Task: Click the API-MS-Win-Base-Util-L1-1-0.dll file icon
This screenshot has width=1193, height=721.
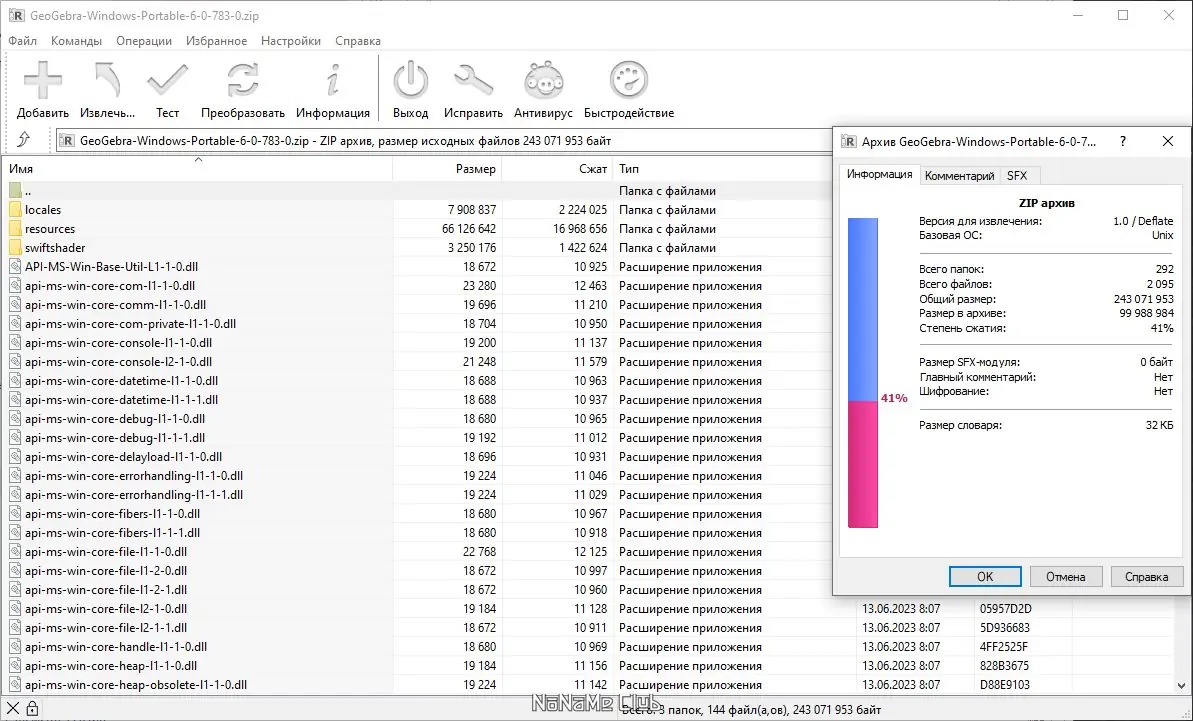Action: (15, 267)
